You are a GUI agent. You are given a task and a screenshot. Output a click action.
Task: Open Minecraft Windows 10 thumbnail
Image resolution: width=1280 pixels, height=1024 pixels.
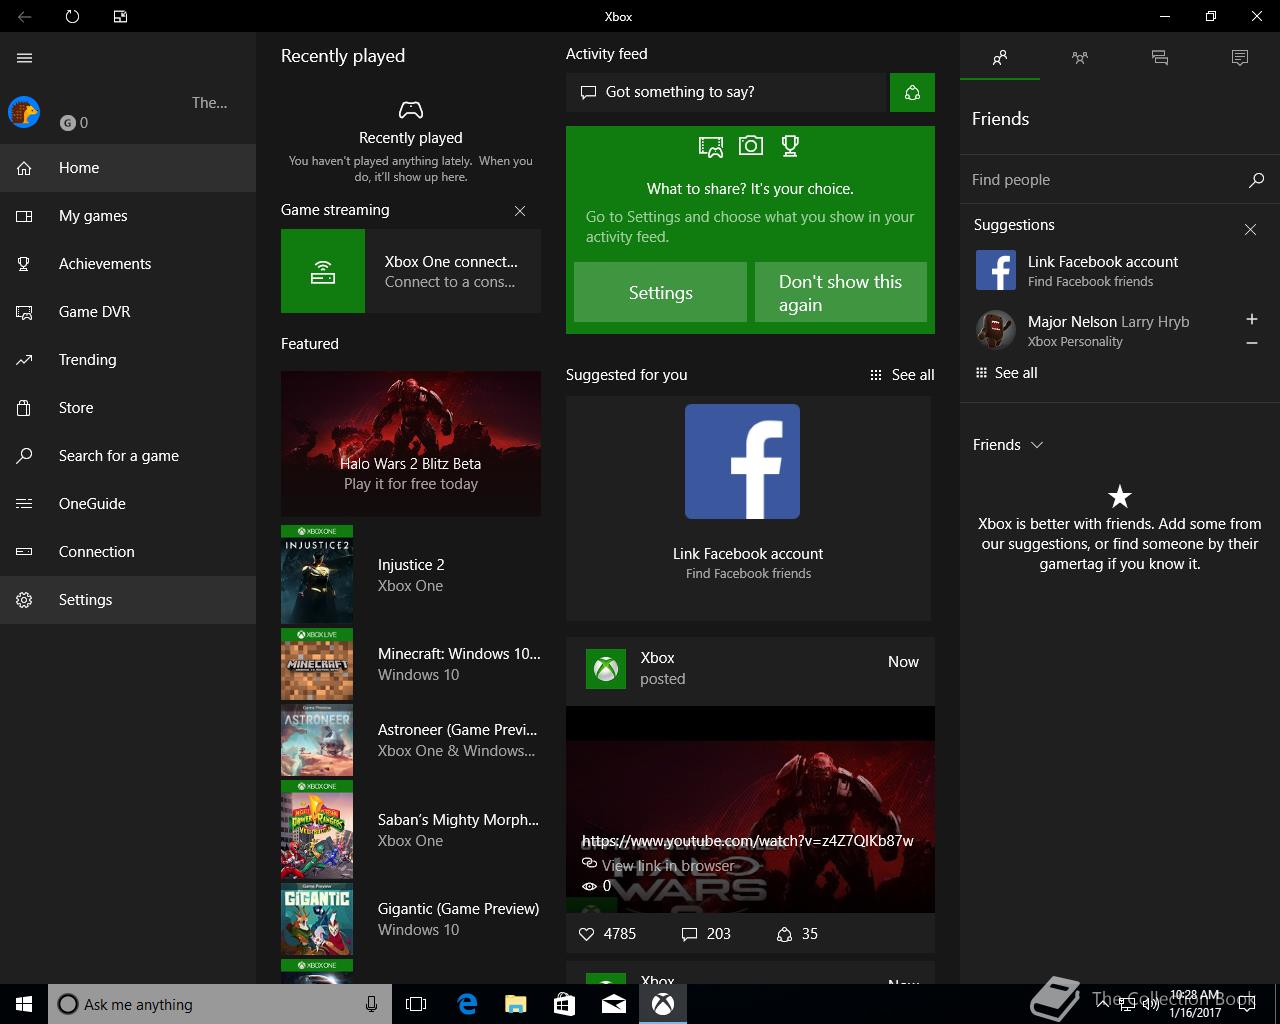pos(317,664)
